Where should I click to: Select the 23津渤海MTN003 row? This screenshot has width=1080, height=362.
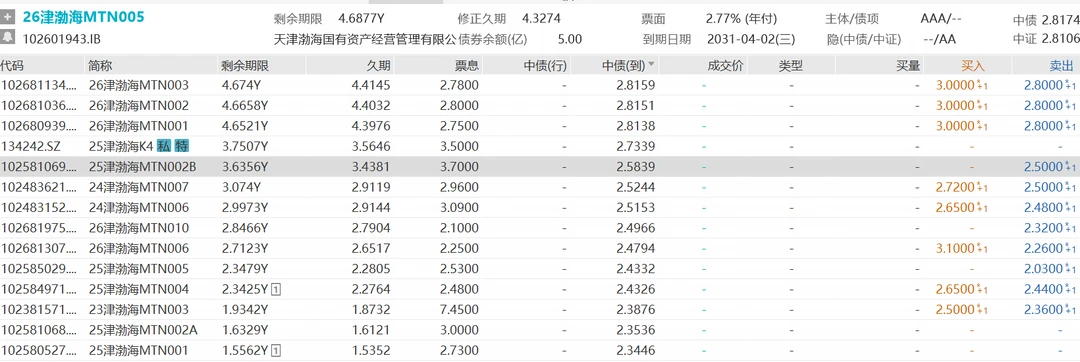pos(540,310)
